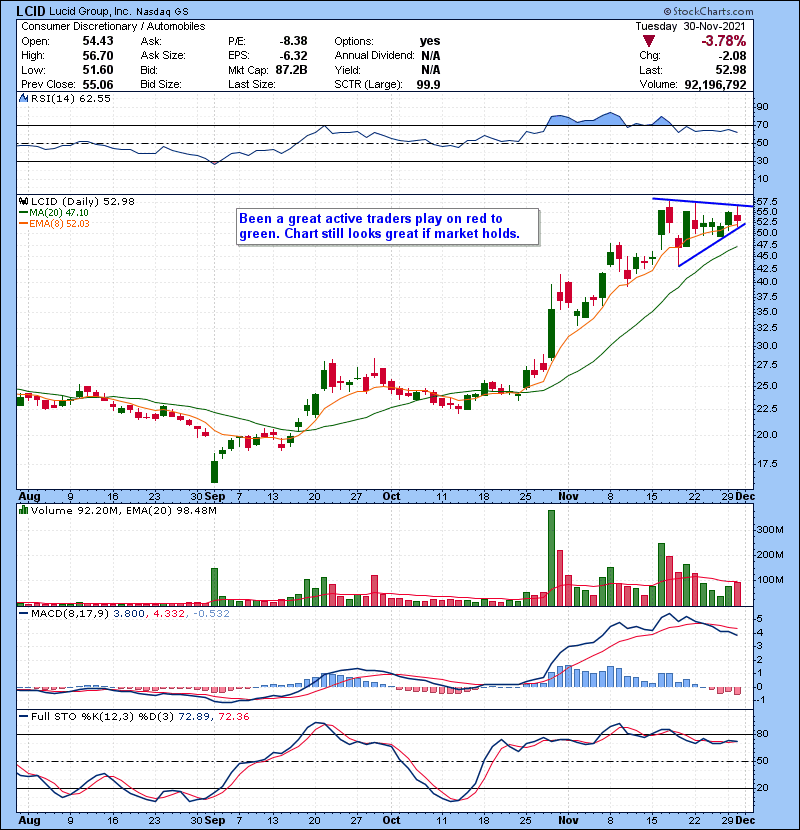Click Consumer Discretionary / Automobiles sector label

(x=113, y=26)
